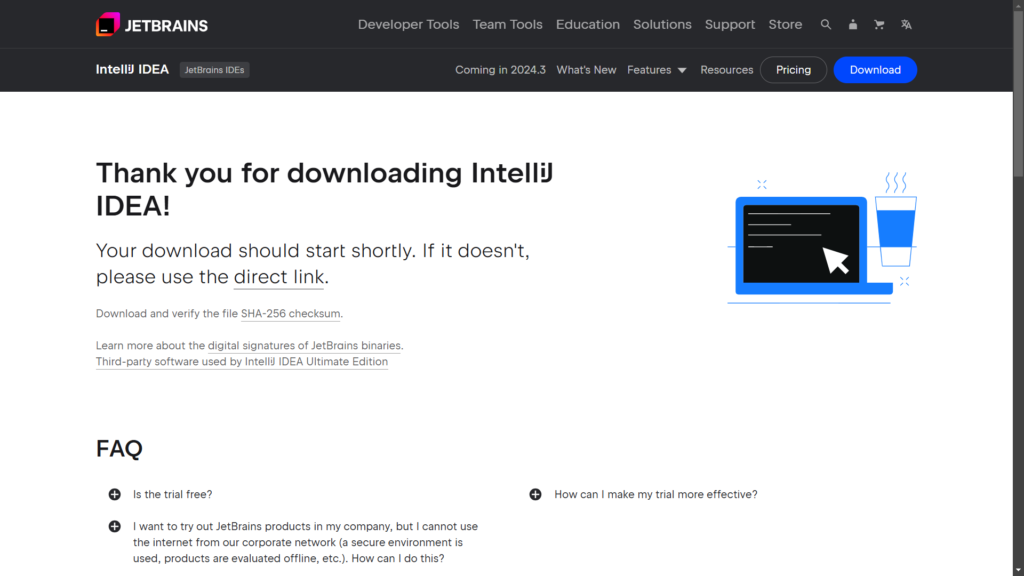Open the shopping cart icon
Image resolution: width=1024 pixels, height=576 pixels.
(879, 24)
